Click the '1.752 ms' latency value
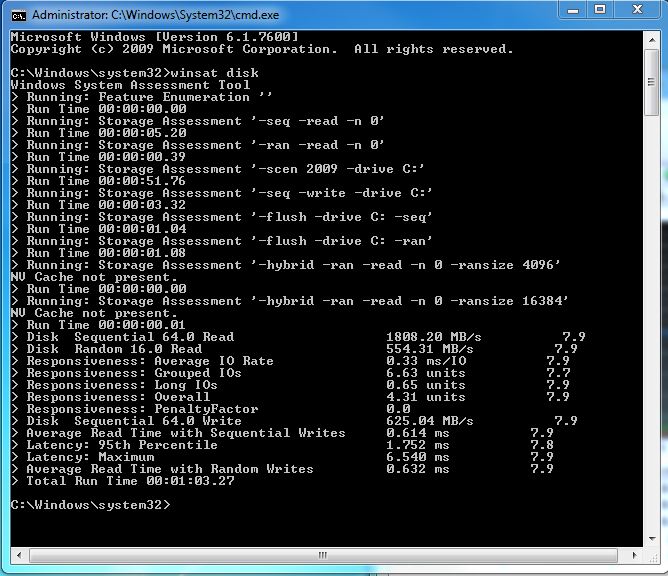This screenshot has width=668, height=576. [418, 445]
